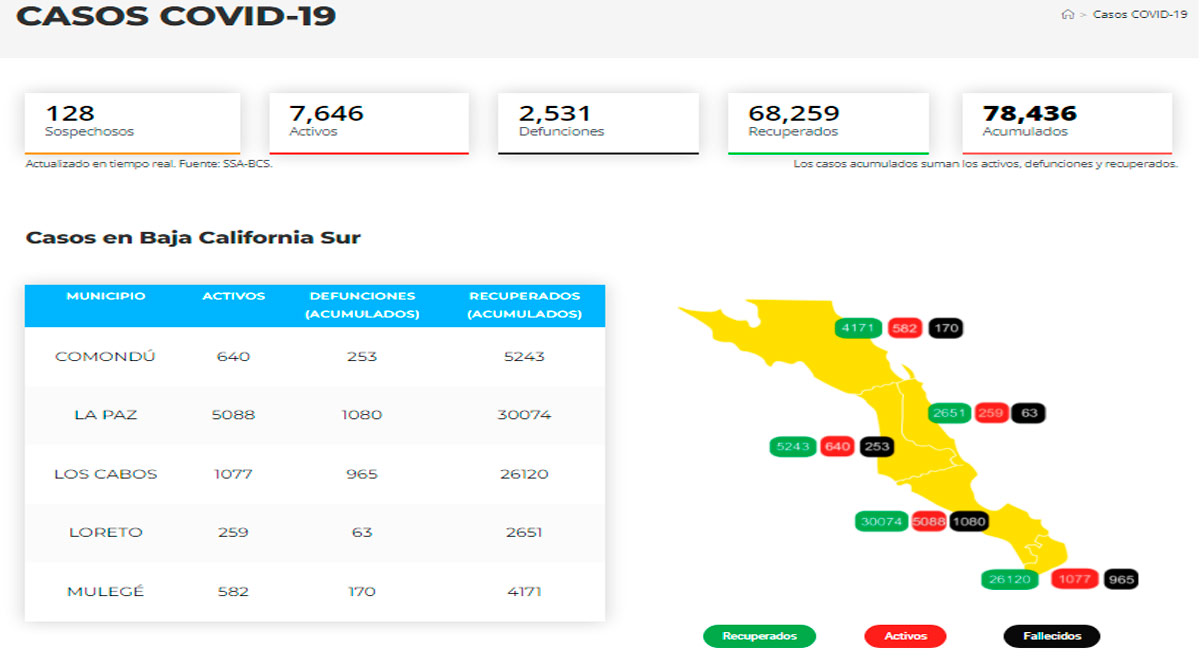1200x666 pixels.
Task: Click the red Activos legend pill
Action: pyautogui.click(x=905, y=636)
